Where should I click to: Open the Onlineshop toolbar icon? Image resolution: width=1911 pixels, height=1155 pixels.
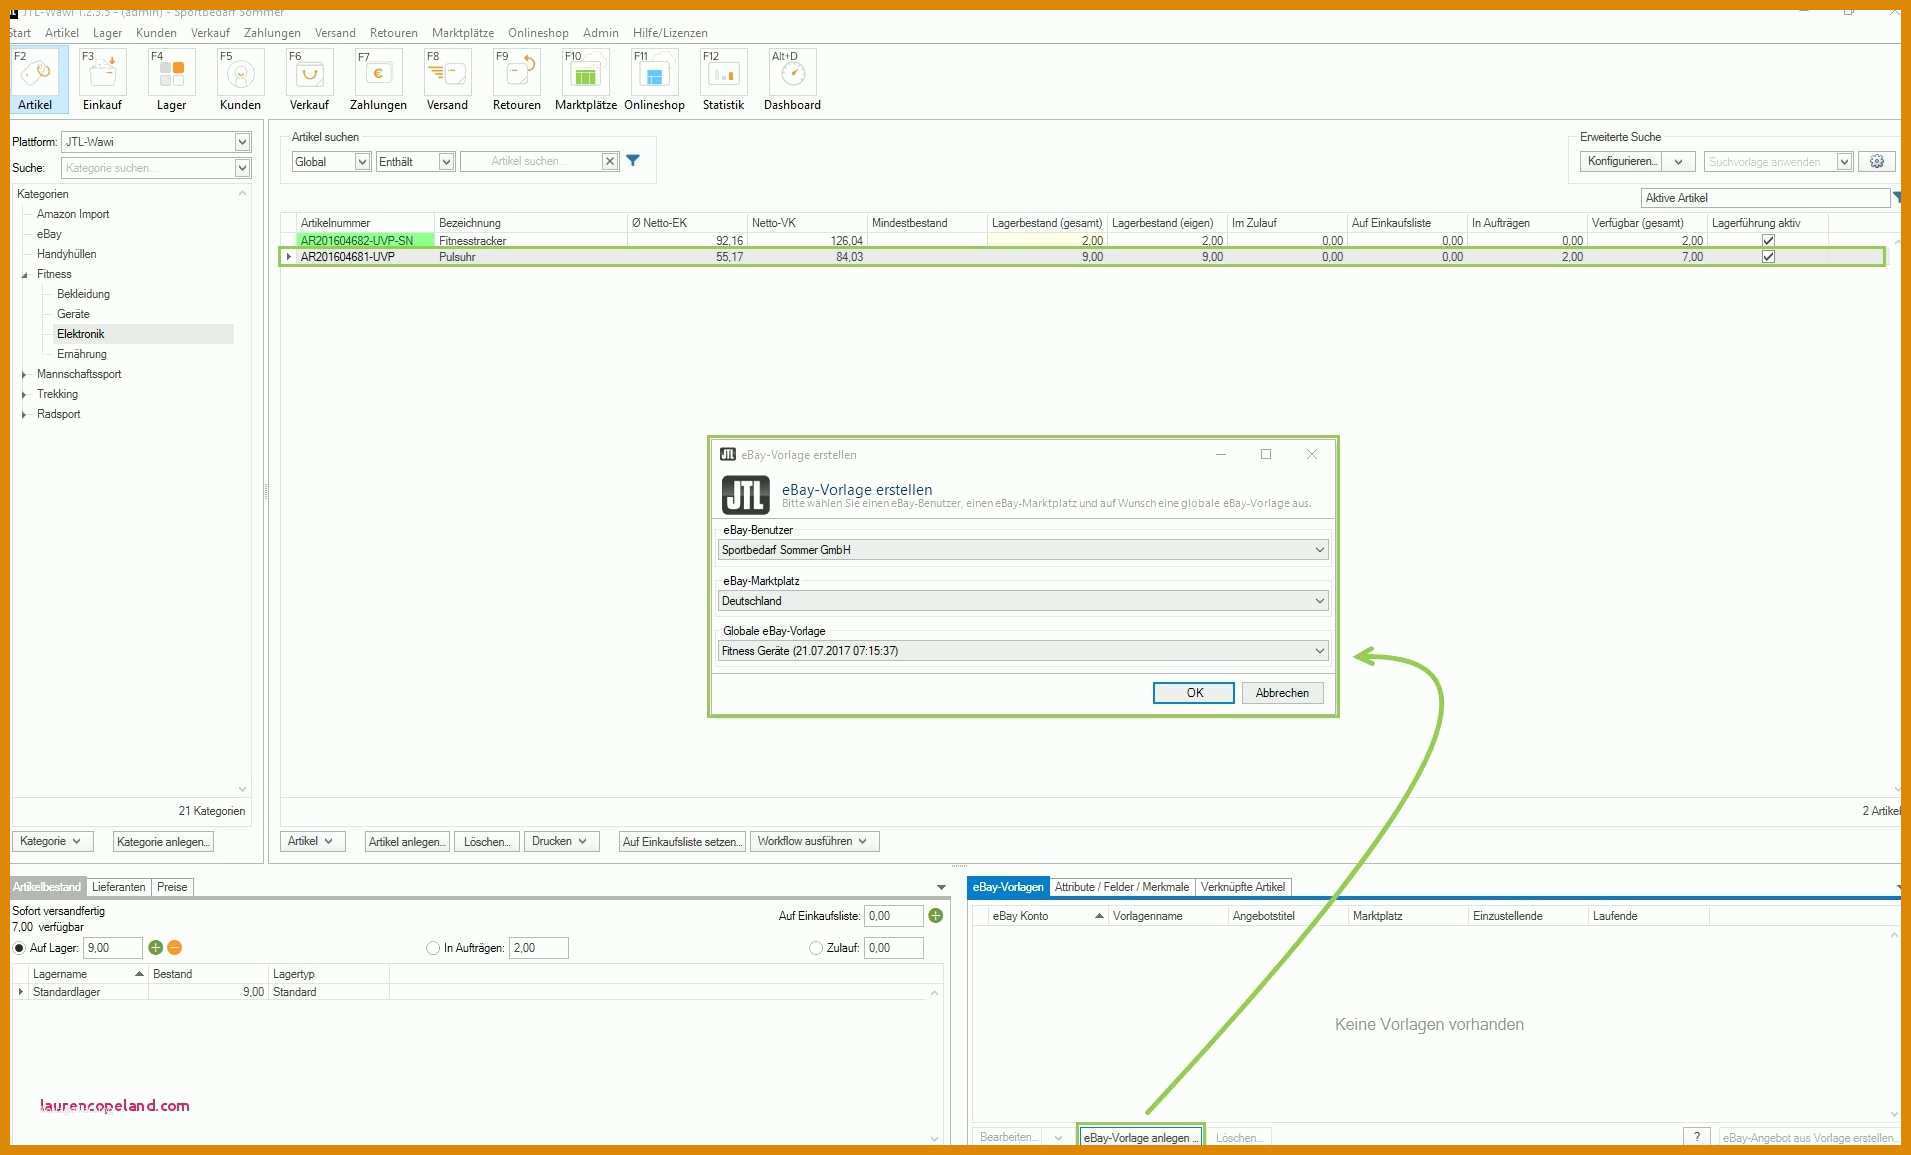click(654, 79)
